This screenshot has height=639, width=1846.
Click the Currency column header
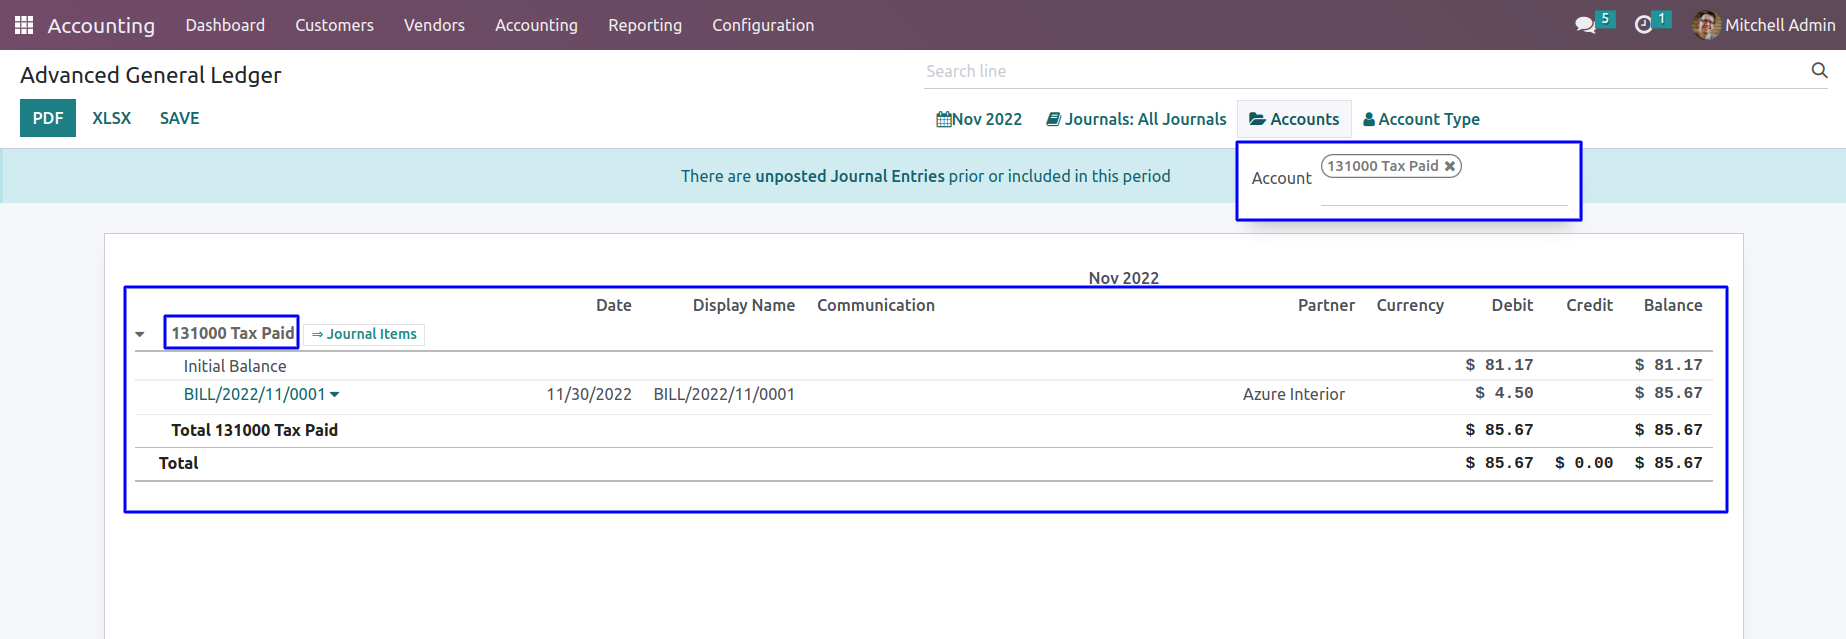[1410, 305]
